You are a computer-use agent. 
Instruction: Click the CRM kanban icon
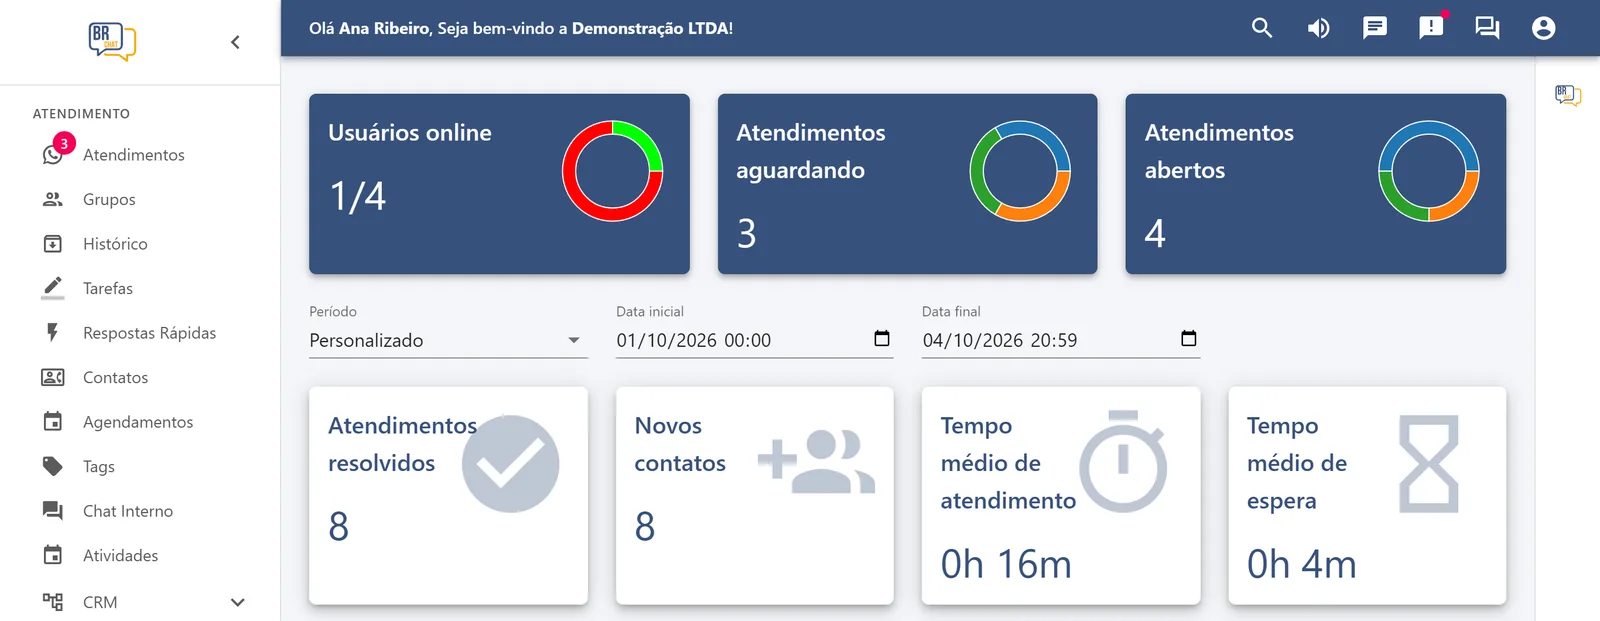pos(53,602)
